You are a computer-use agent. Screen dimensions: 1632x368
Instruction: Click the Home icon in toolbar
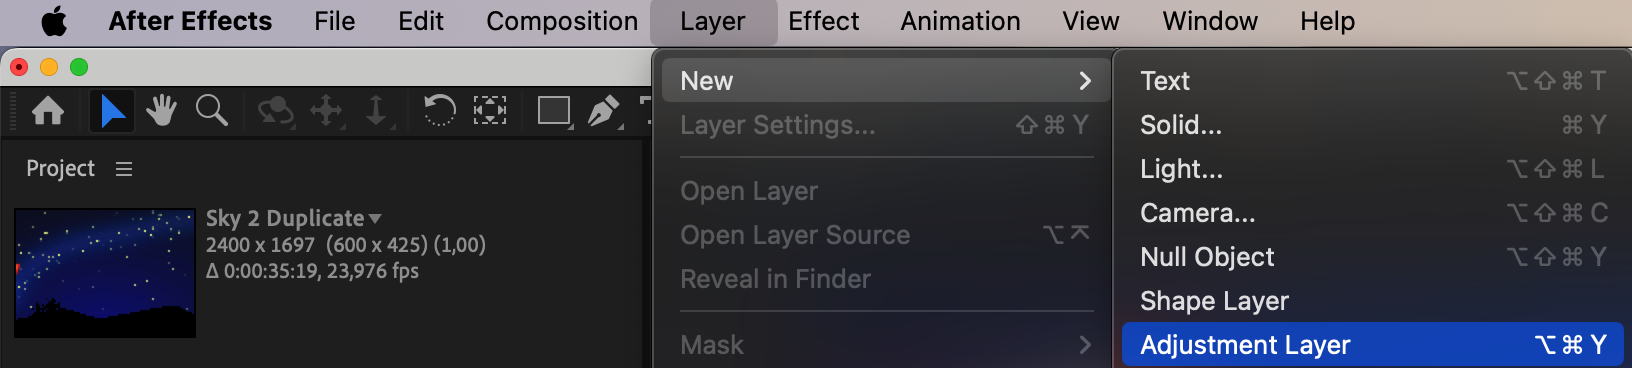48,110
